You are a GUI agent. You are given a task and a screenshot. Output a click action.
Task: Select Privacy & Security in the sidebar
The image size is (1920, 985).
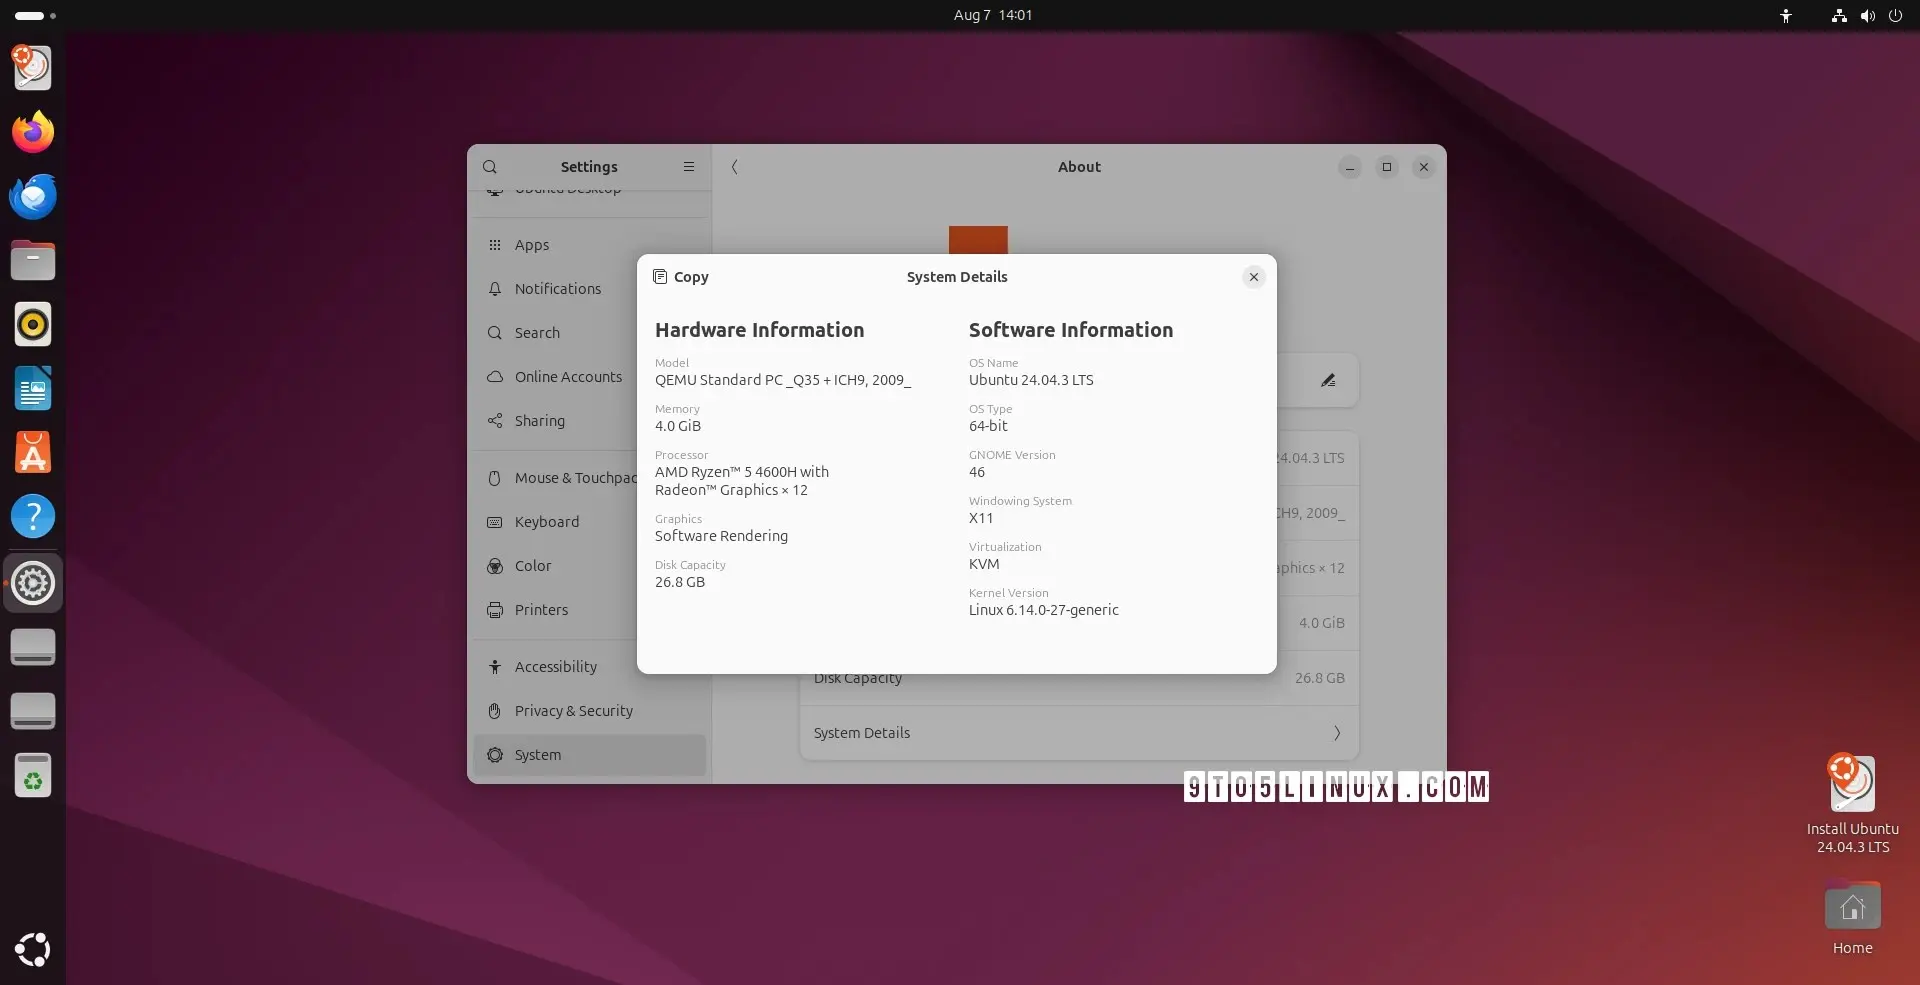point(573,711)
